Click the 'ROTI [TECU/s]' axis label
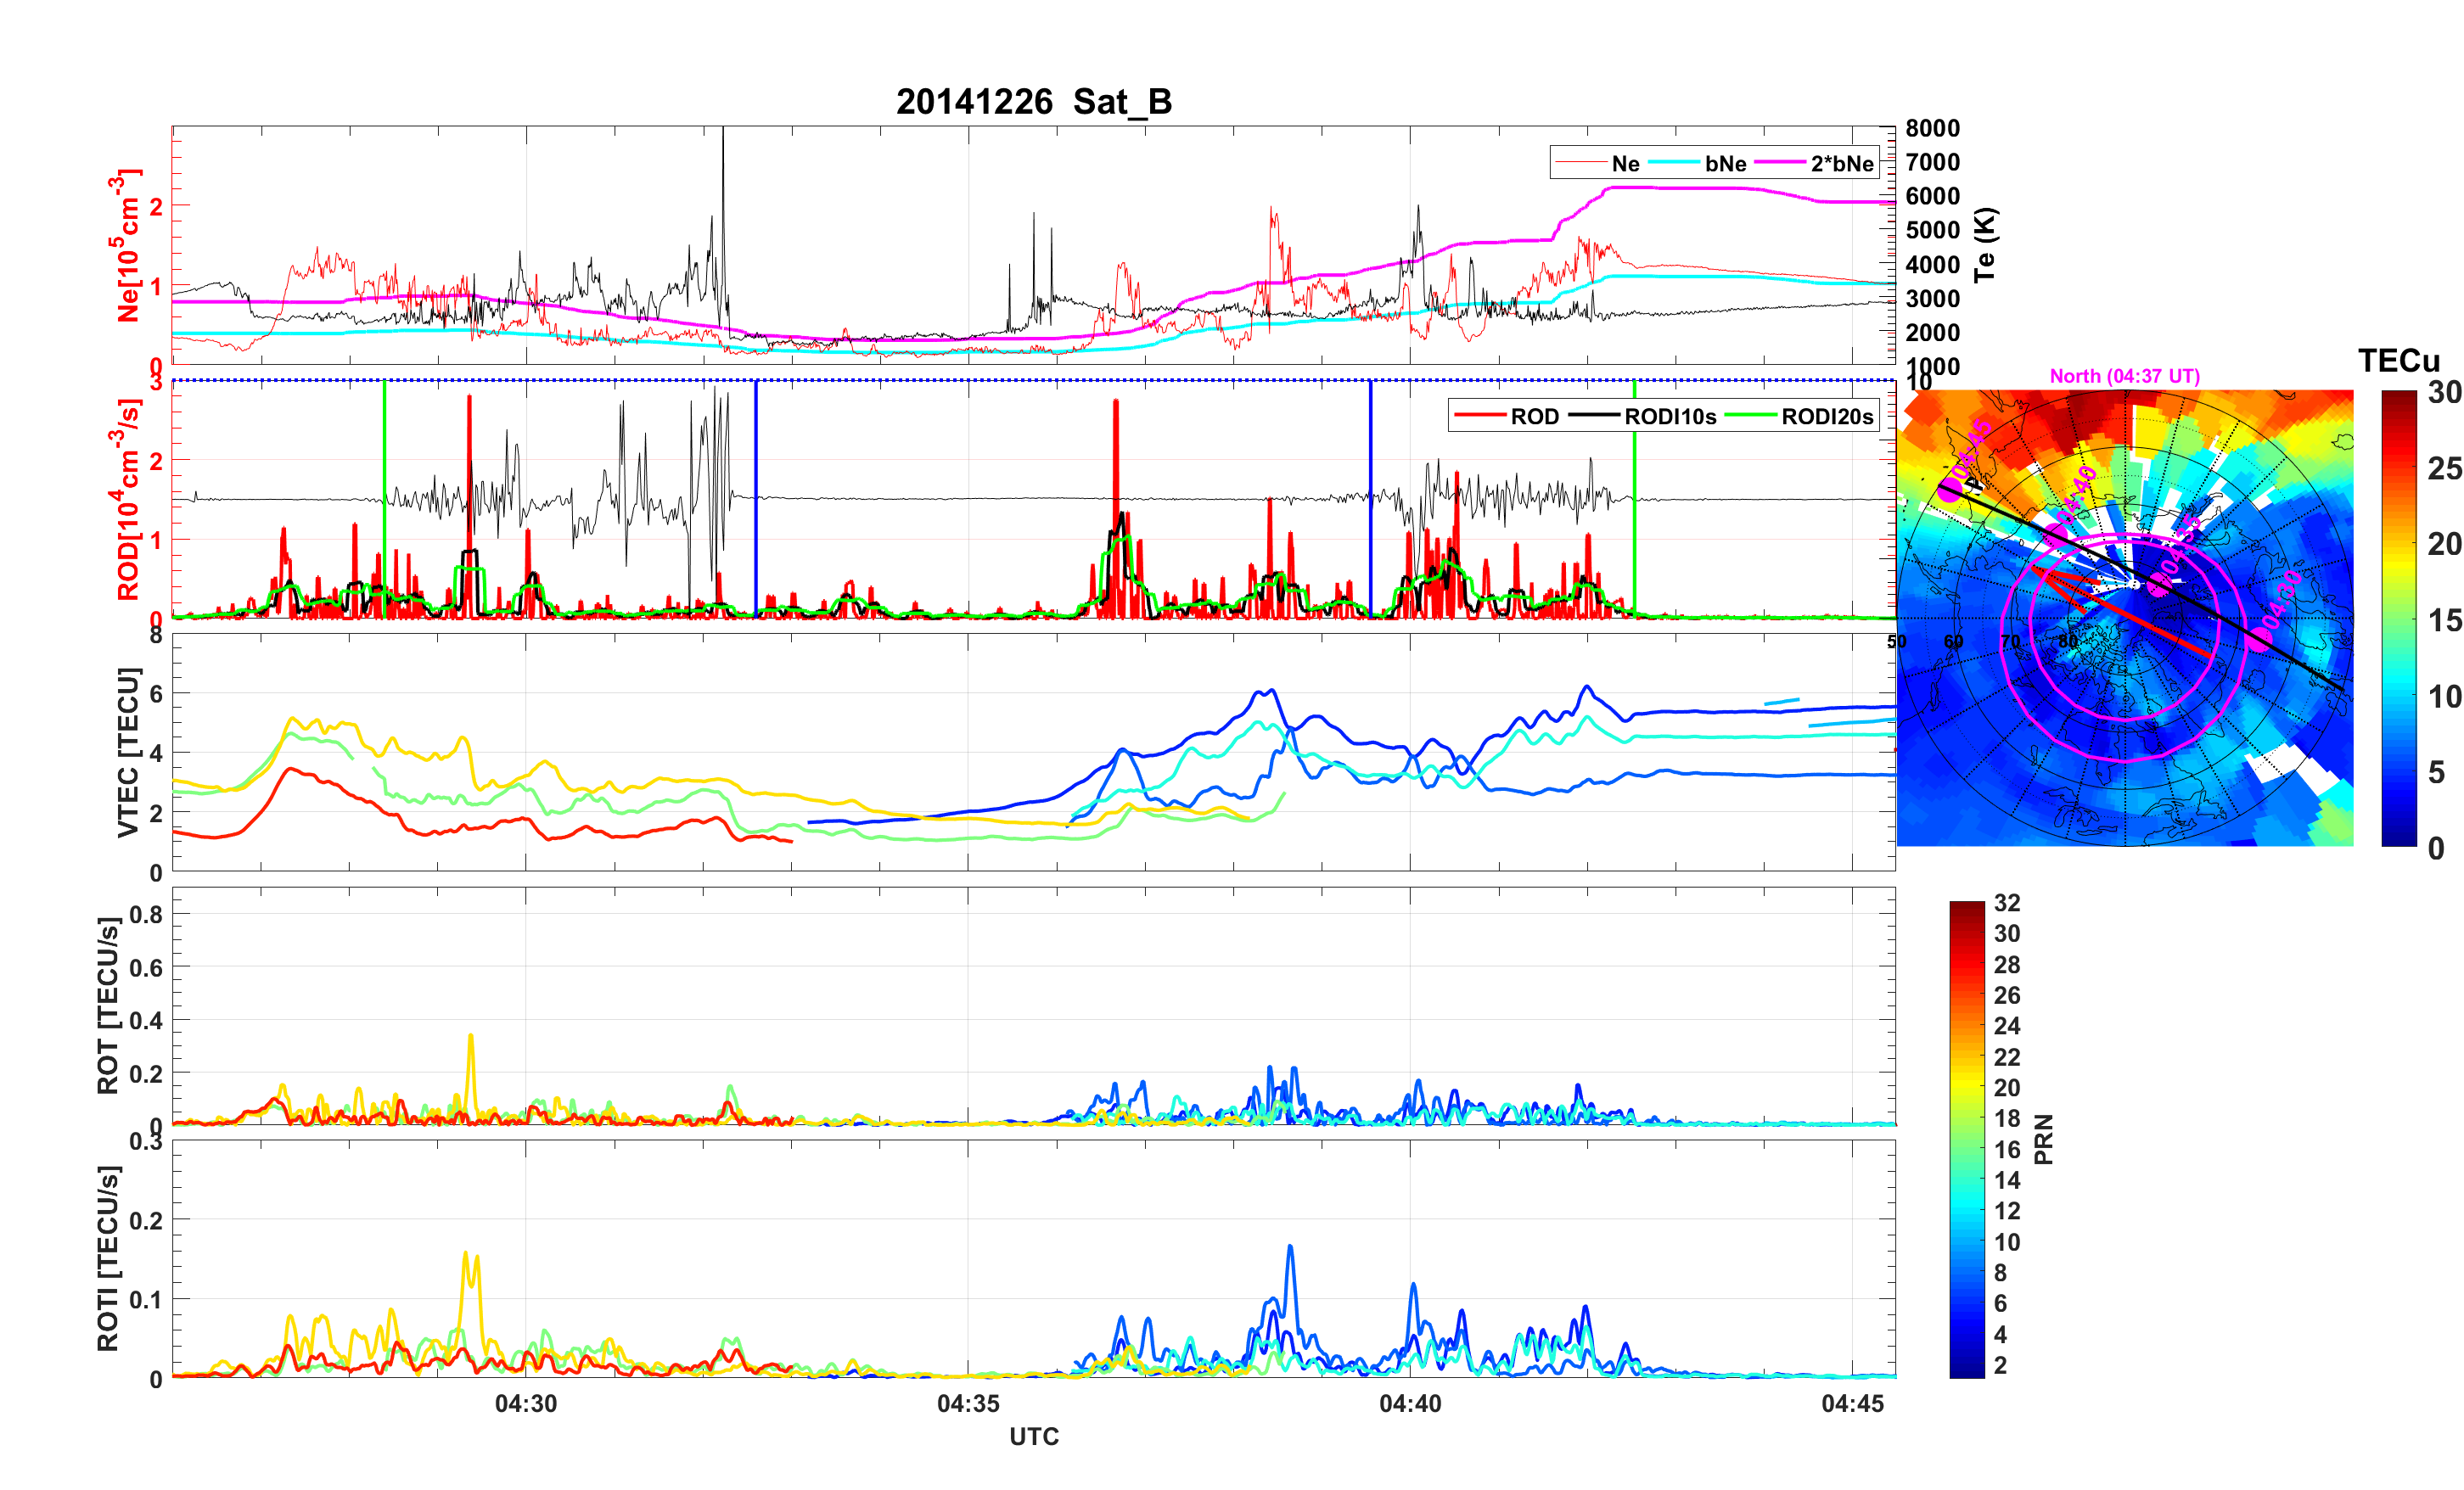This screenshot has height=1490, width=2464. pyautogui.click(x=108, y=1258)
